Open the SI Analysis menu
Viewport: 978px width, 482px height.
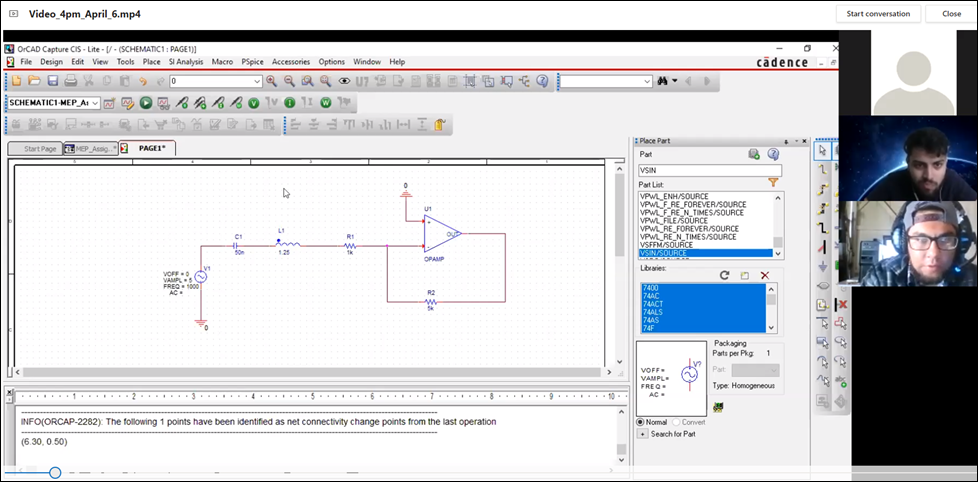(x=186, y=62)
